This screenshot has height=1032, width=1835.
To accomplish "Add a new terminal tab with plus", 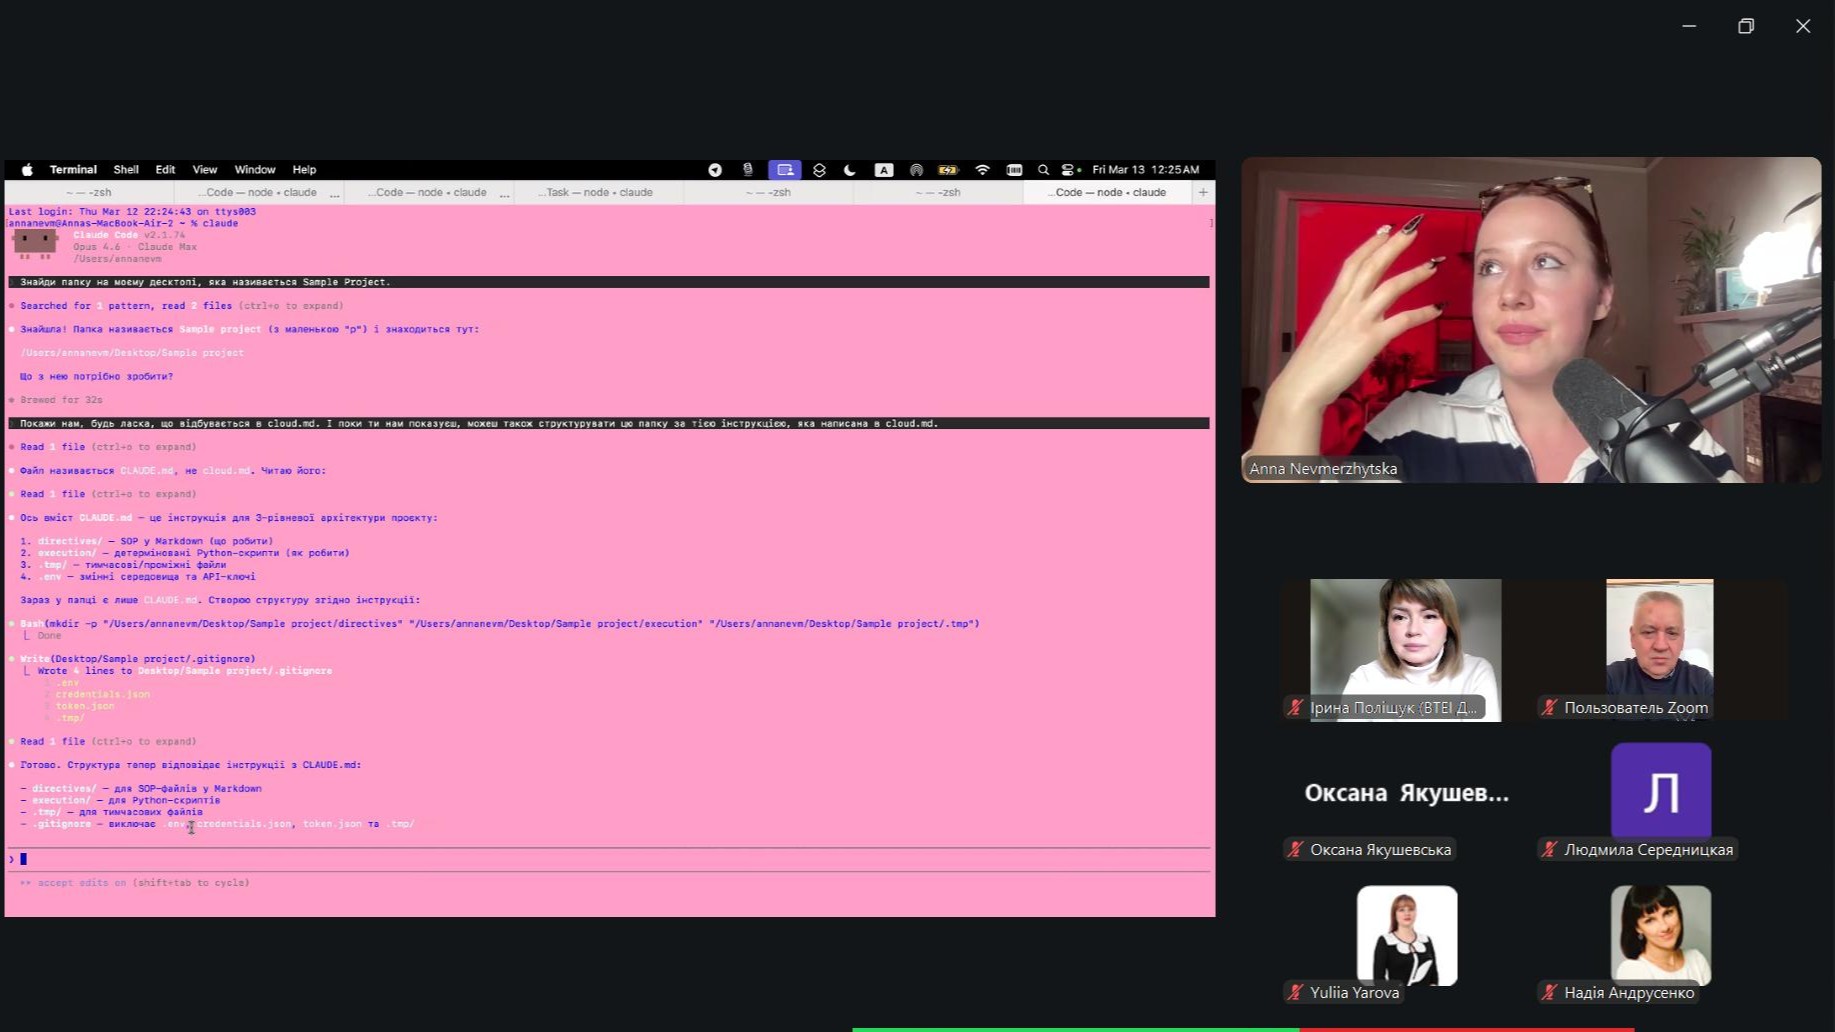I will tap(1203, 192).
